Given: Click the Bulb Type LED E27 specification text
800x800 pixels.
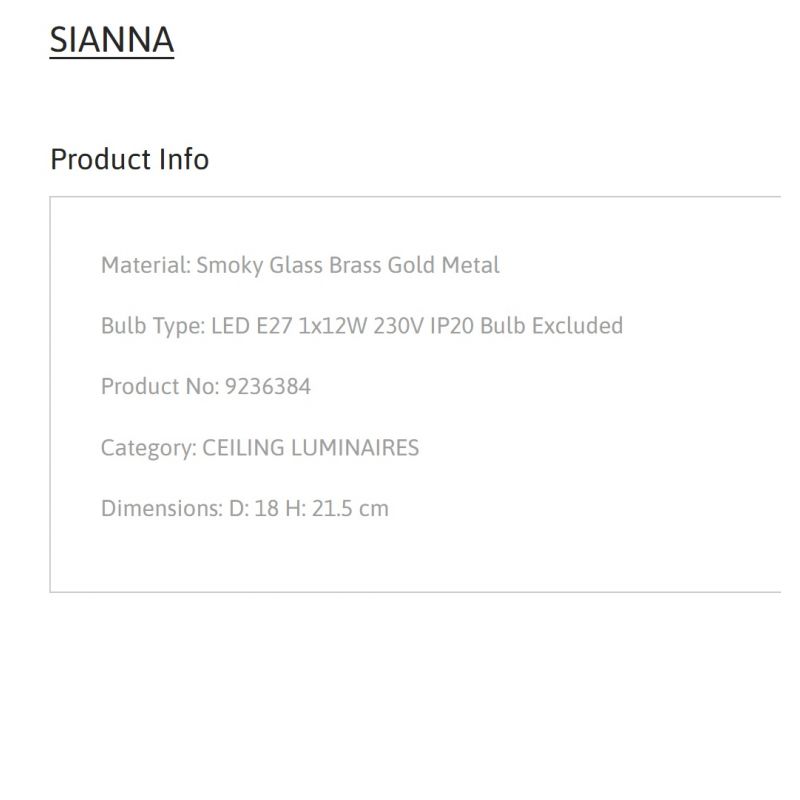Looking at the screenshot, I should tap(362, 326).
